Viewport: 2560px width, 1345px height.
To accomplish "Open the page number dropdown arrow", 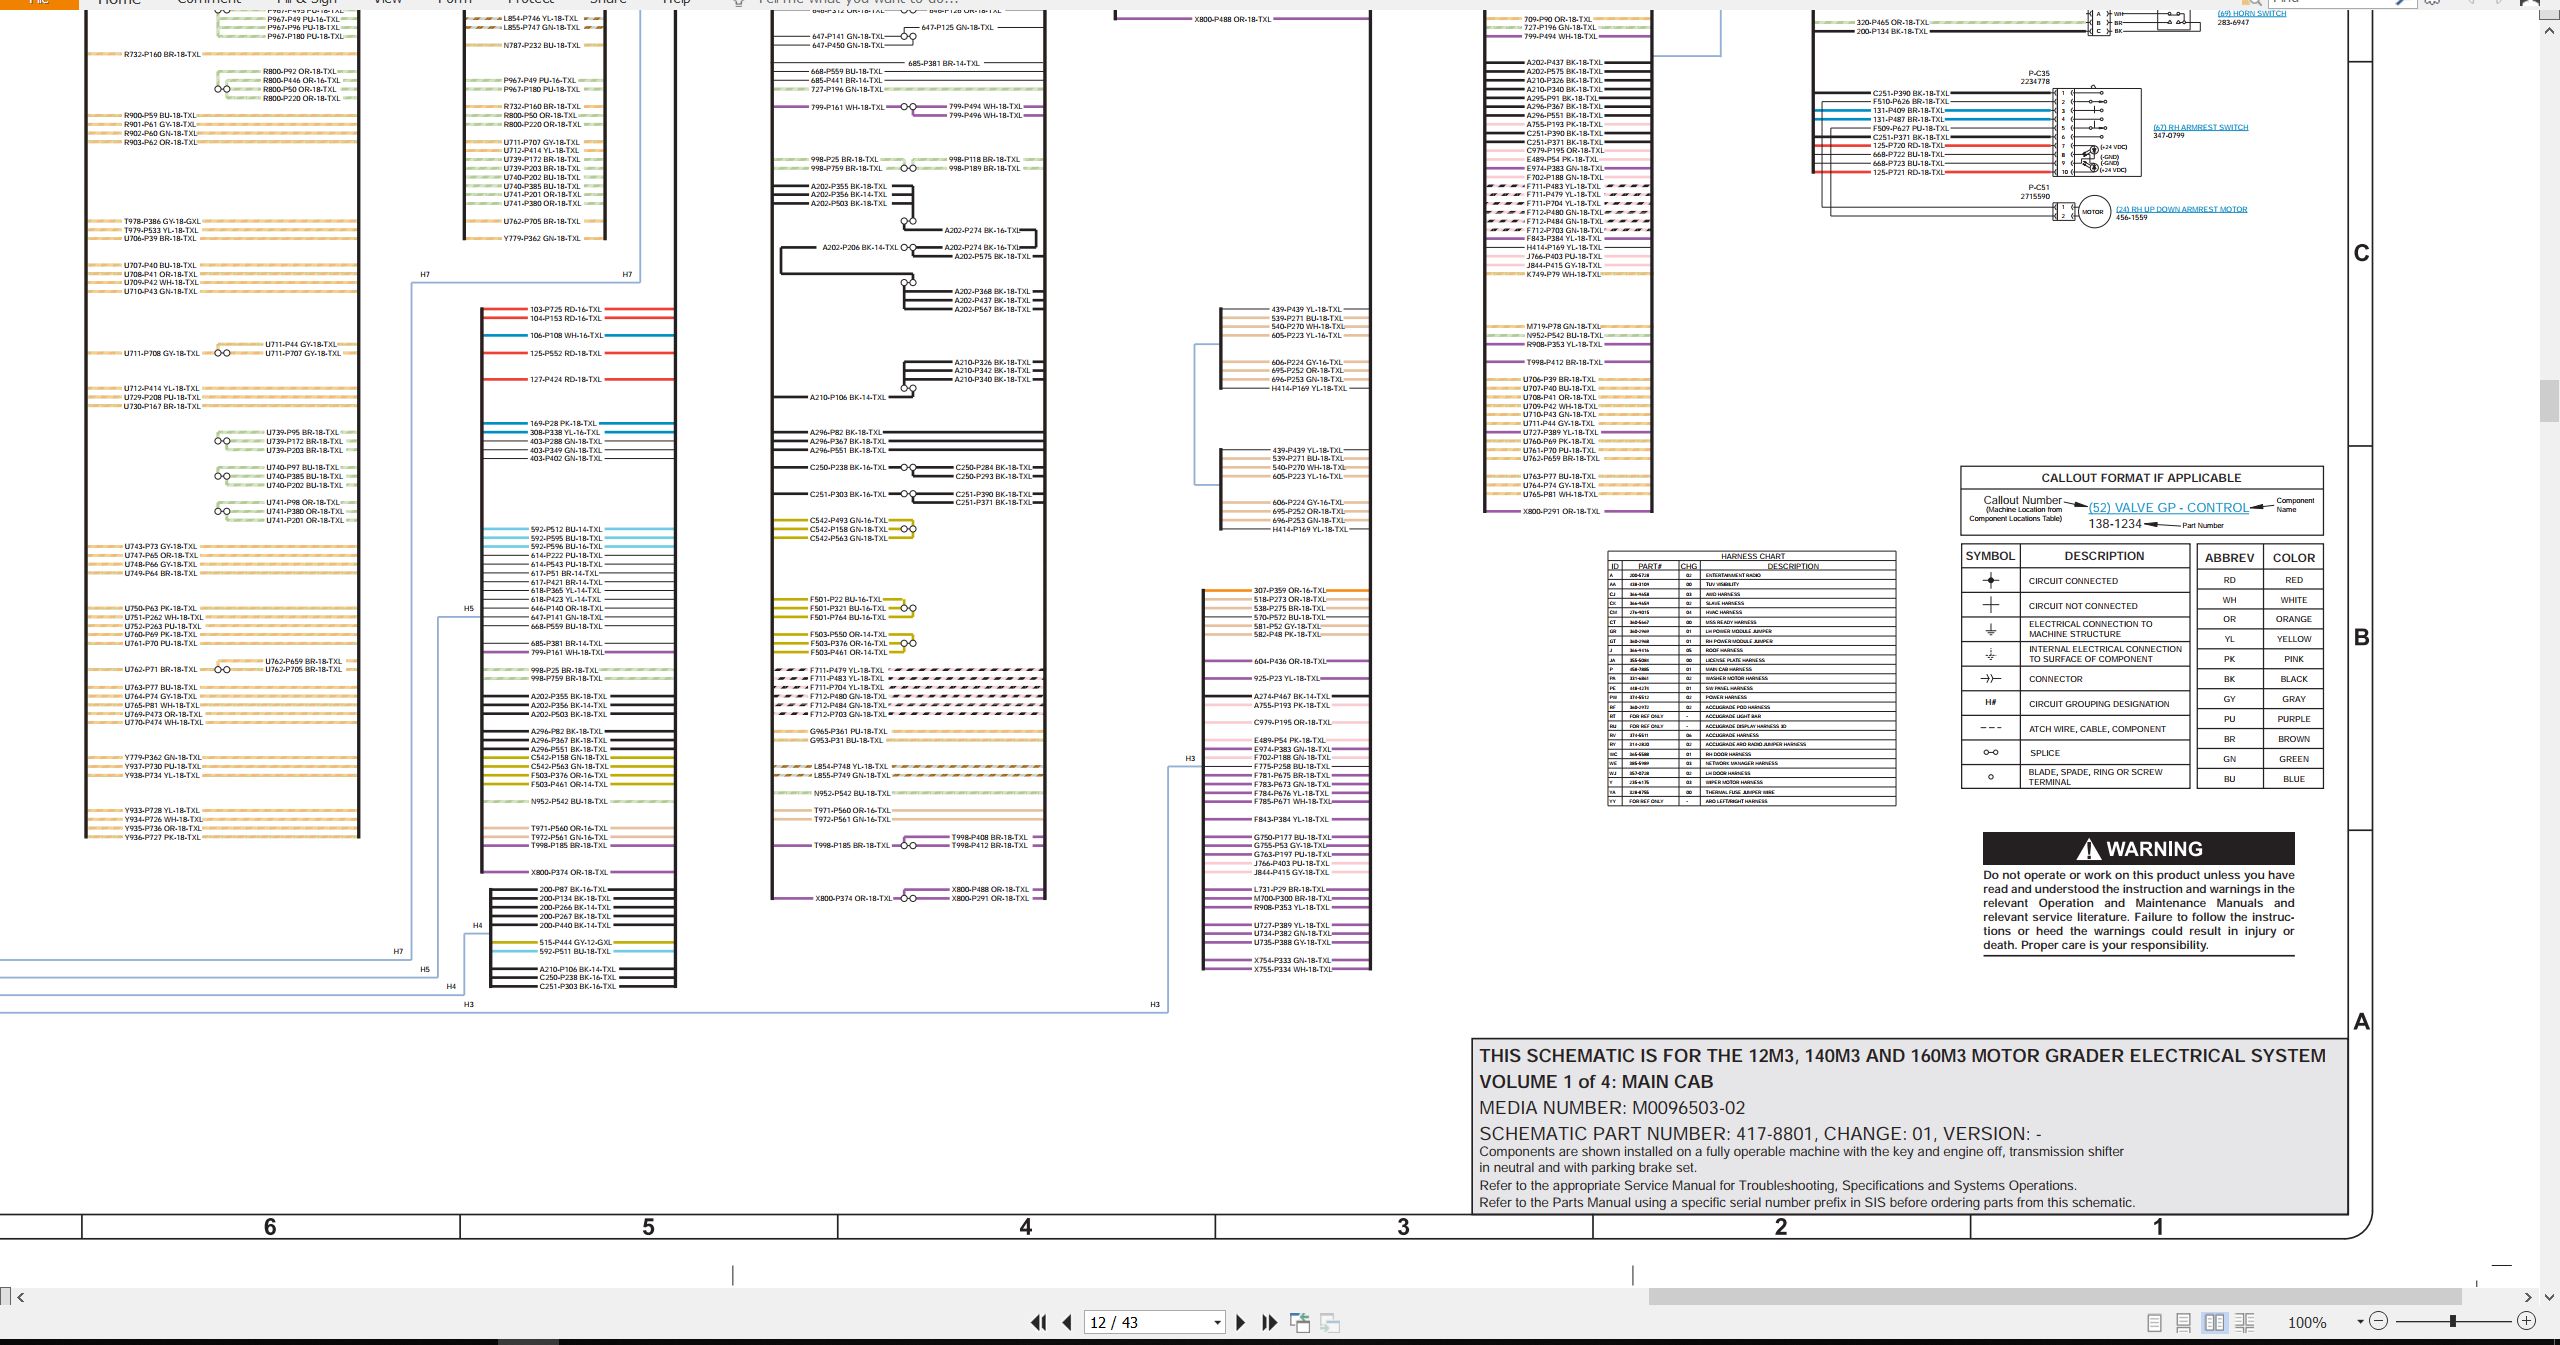I will pos(1217,1322).
